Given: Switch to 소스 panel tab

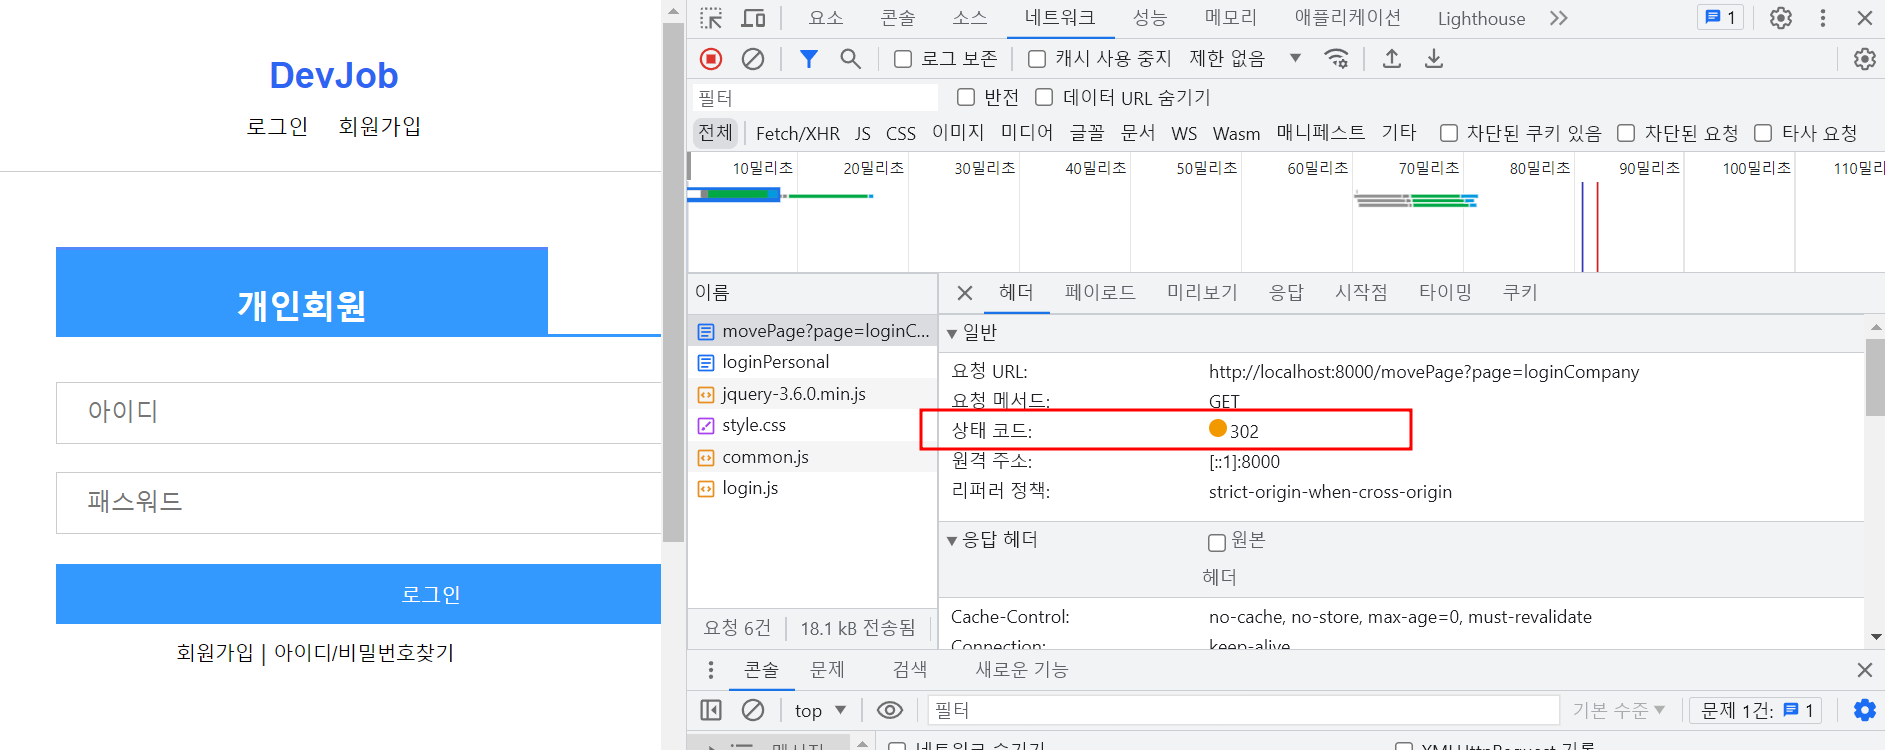Looking at the screenshot, I should [970, 18].
